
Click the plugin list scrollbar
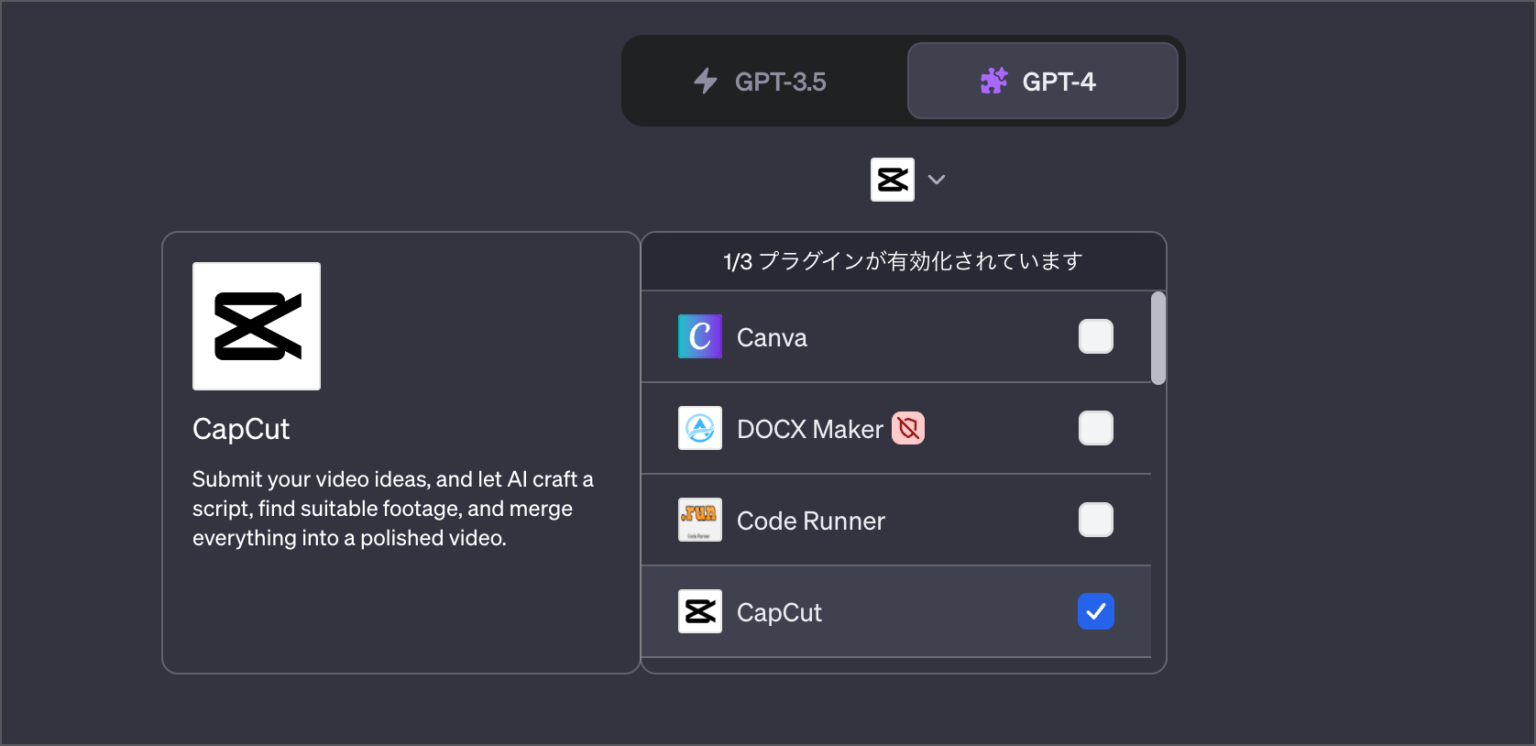click(1159, 340)
